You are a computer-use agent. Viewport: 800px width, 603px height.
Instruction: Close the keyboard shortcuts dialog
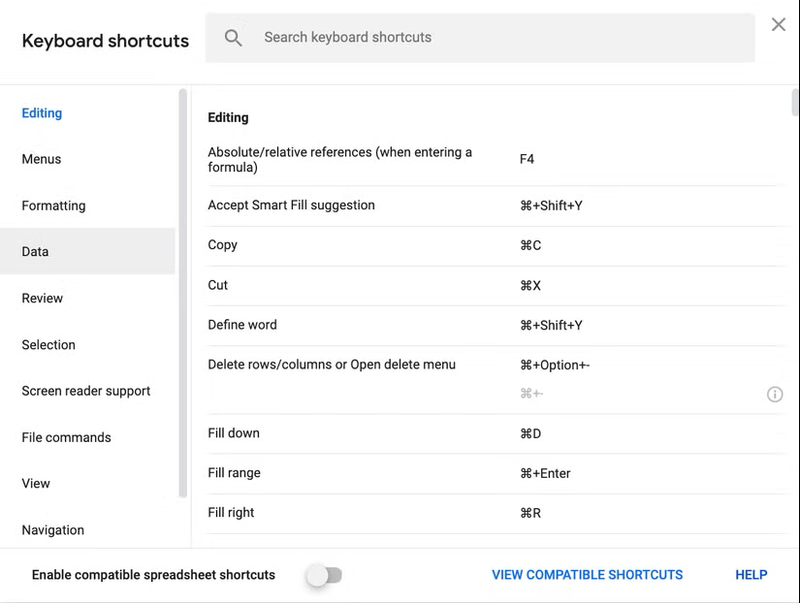778,25
